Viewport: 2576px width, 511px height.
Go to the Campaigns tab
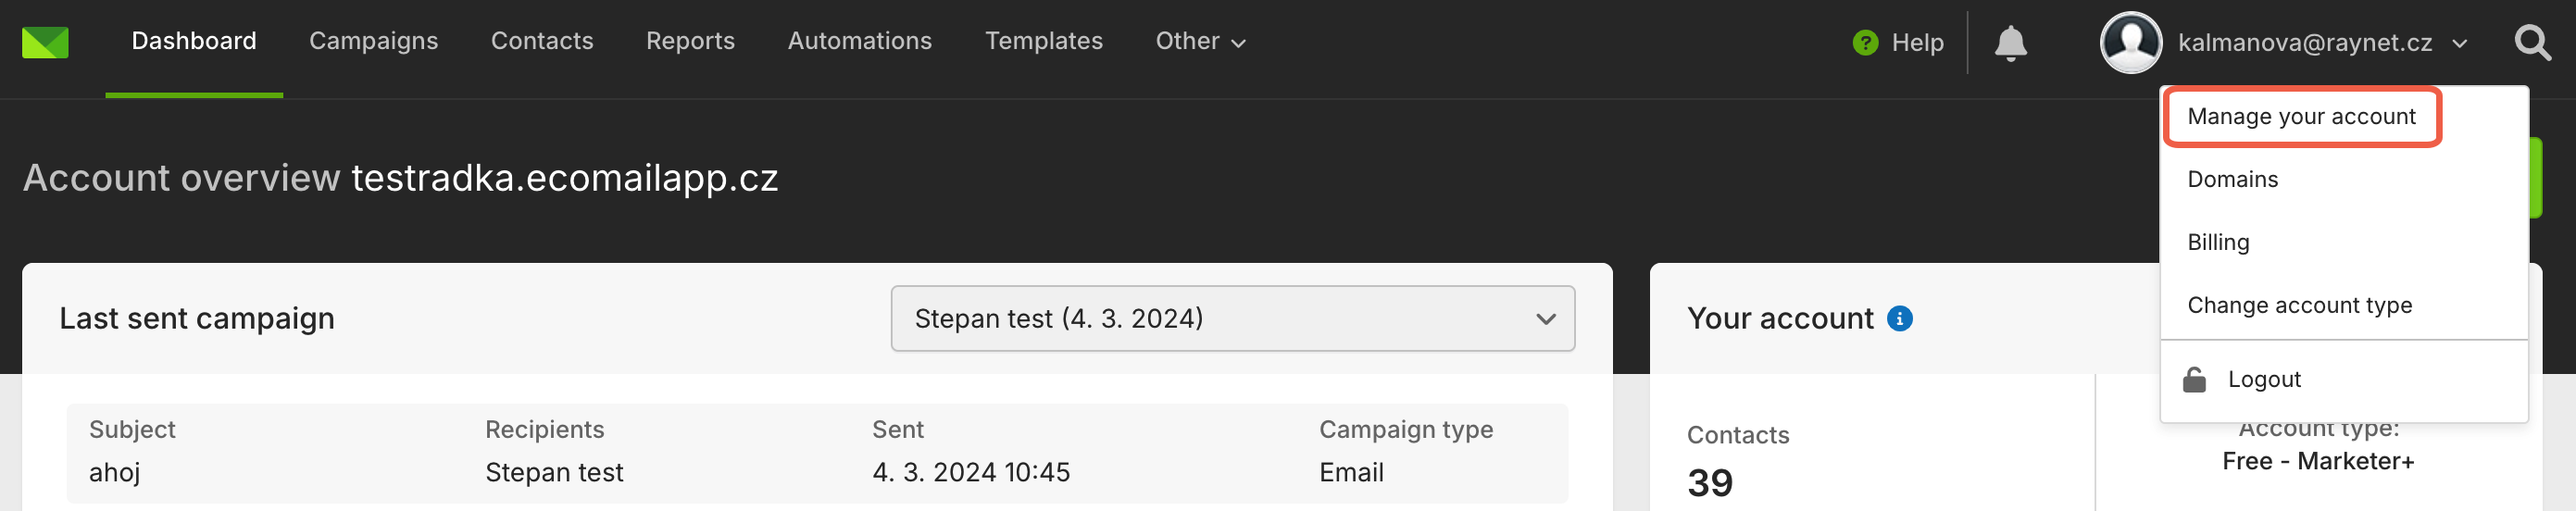pos(373,41)
